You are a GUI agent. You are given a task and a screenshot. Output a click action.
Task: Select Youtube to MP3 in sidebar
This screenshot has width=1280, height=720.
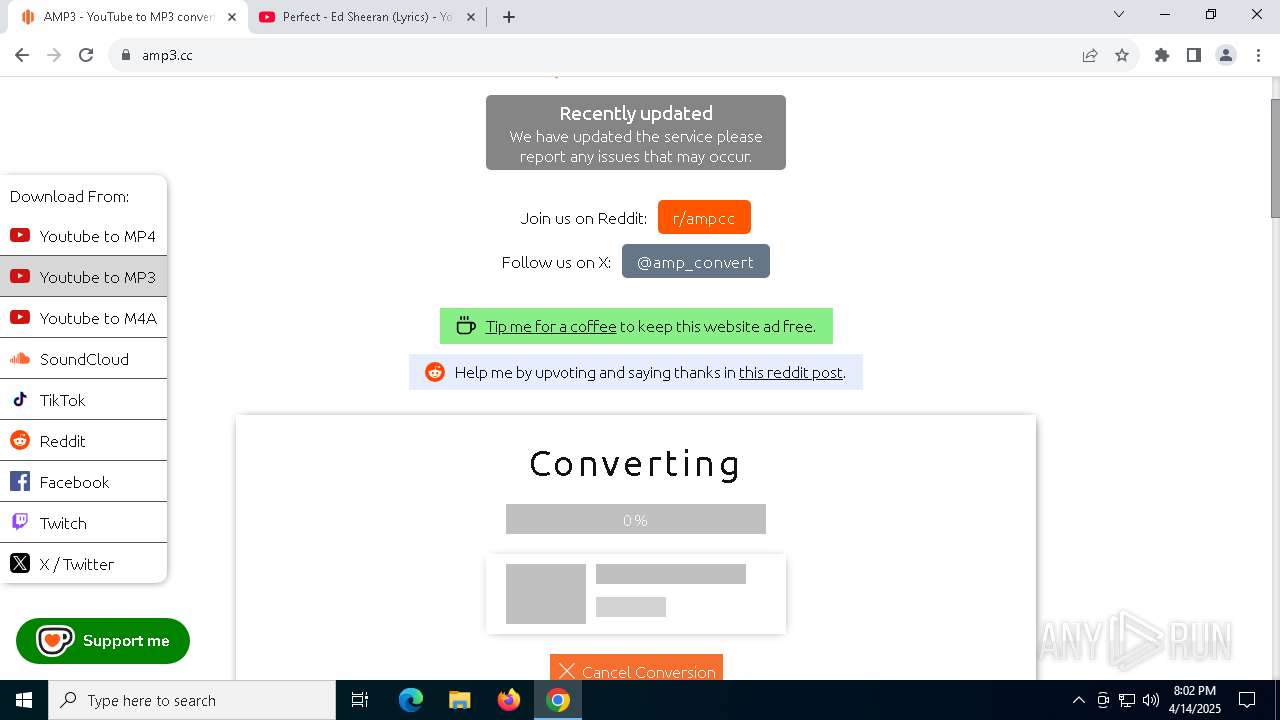[83, 277]
